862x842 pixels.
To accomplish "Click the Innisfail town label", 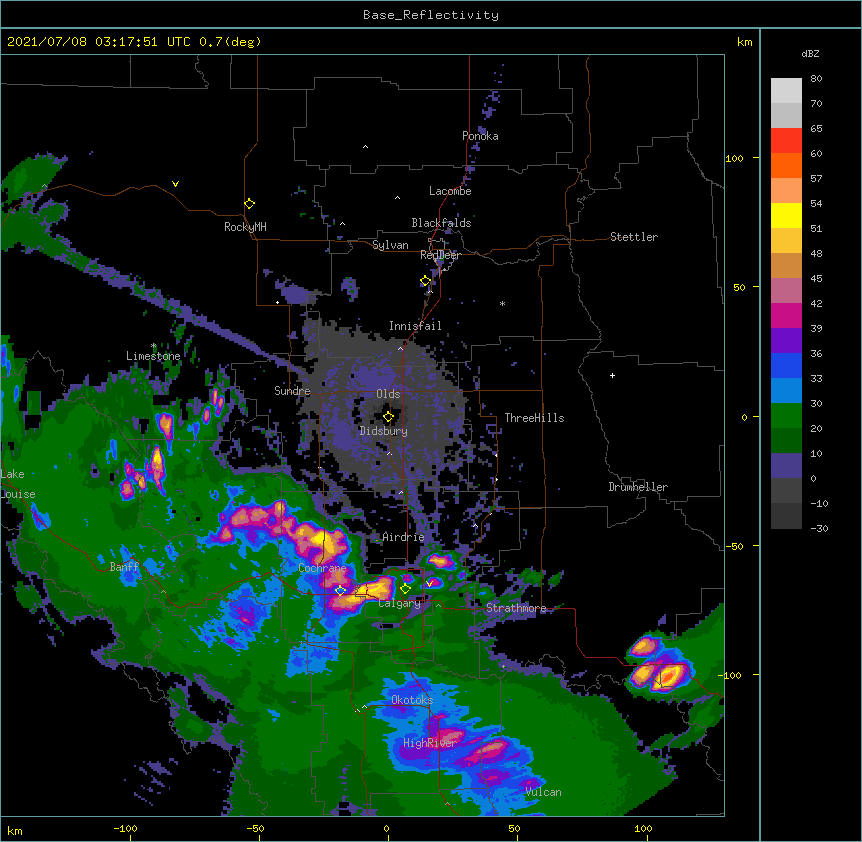I will coord(415,326).
